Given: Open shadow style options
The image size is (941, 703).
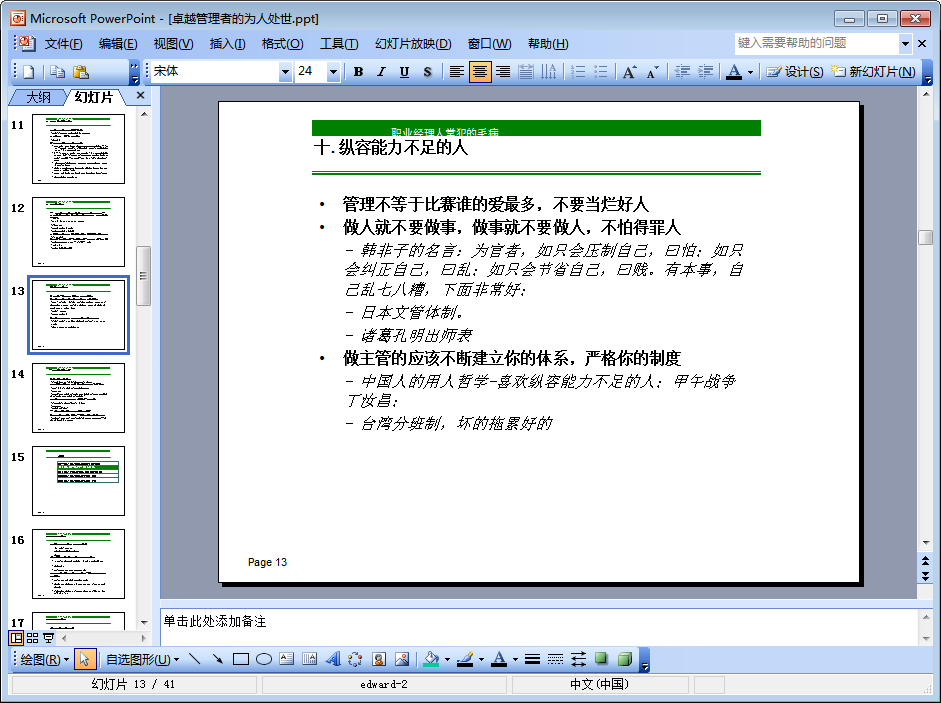Looking at the screenshot, I should coord(601,659).
